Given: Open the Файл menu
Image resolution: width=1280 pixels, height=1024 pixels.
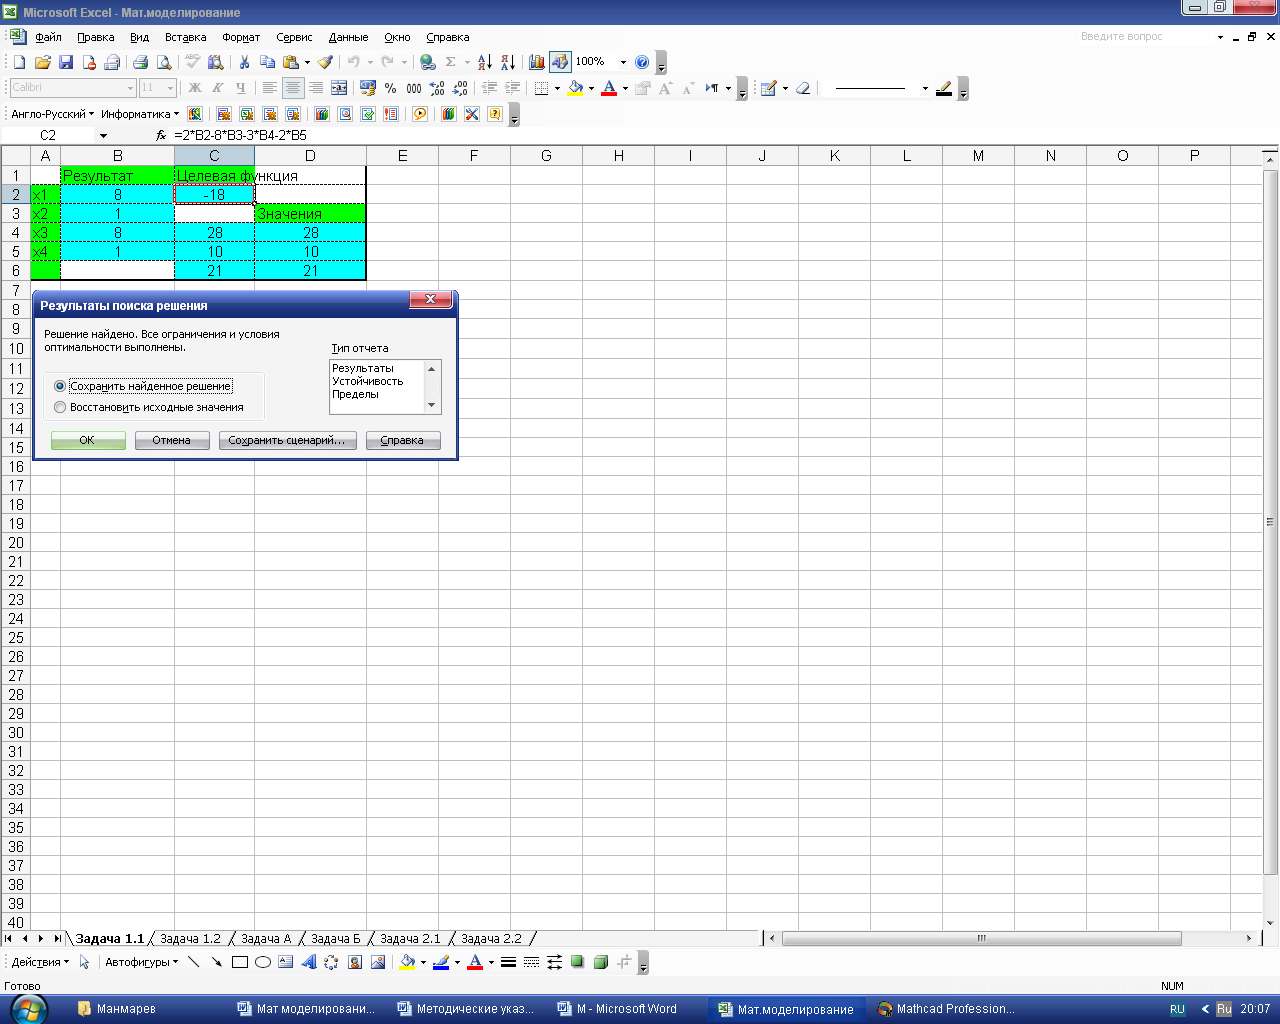Looking at the screenshot, I should 48,37.
